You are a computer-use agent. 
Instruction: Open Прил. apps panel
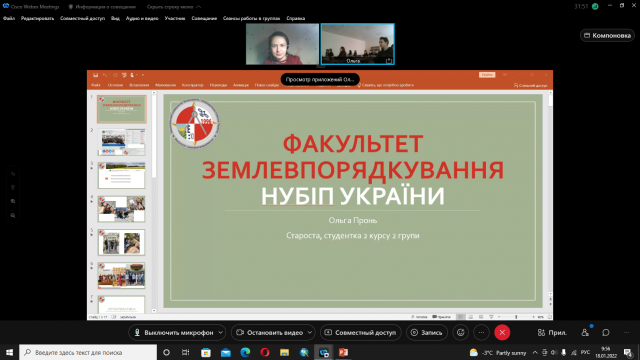click(552, 333)
